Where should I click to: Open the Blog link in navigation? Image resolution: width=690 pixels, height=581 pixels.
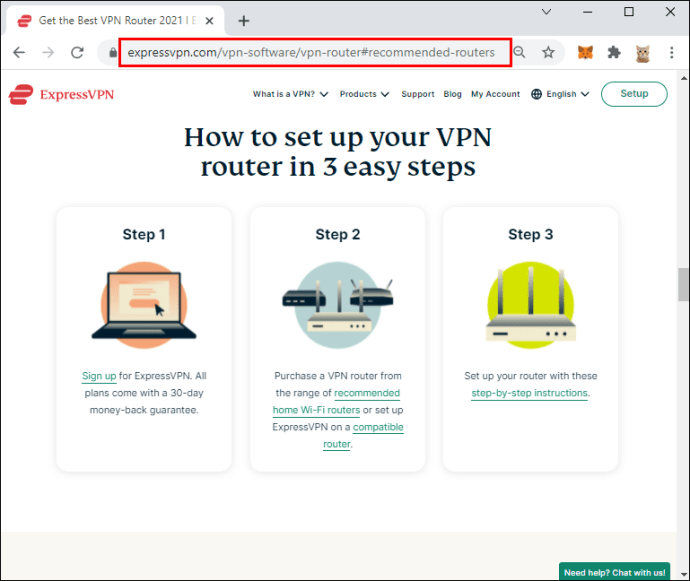pyautogui.click(x=452, y=94)
